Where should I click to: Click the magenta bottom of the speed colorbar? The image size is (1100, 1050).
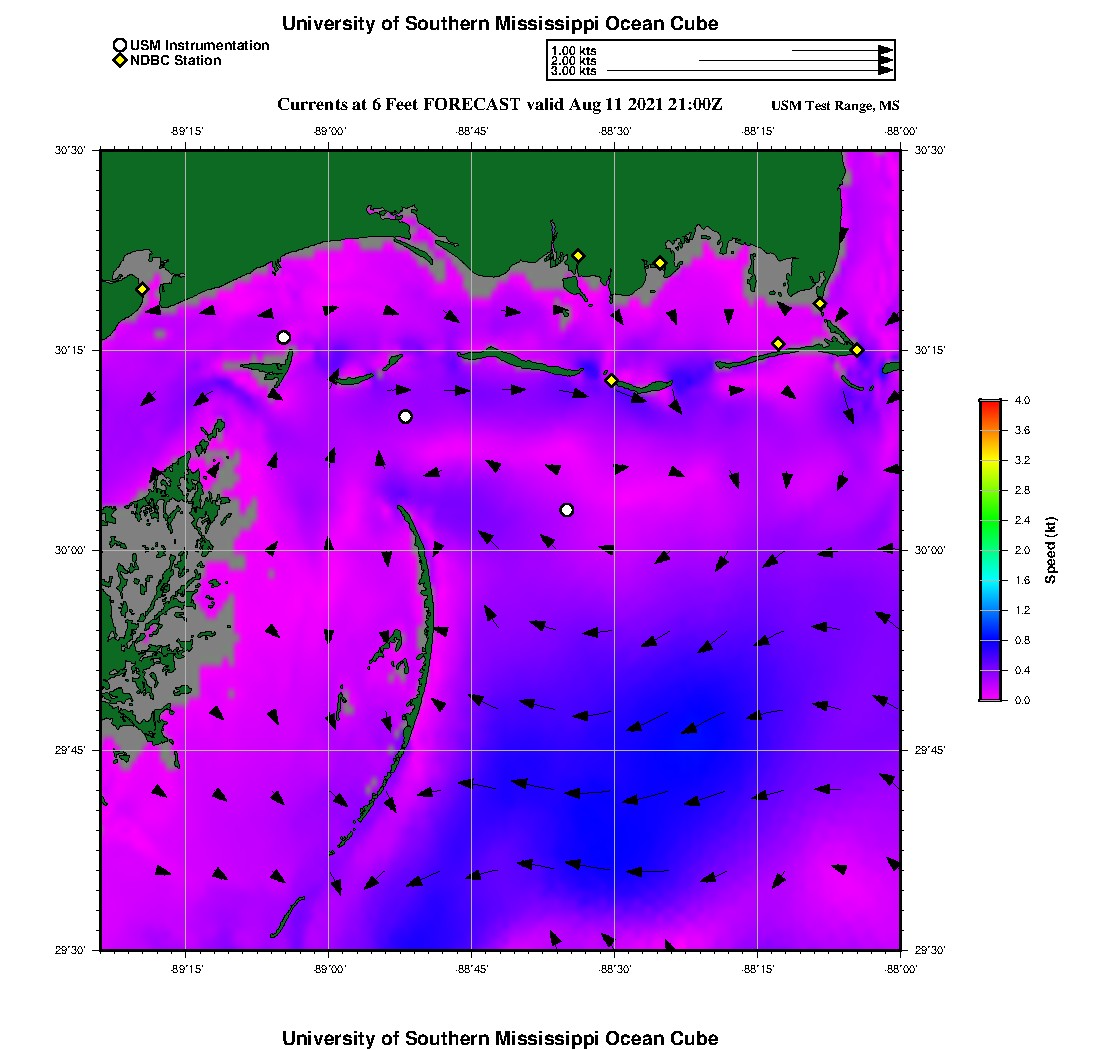(x=990, y=696)
